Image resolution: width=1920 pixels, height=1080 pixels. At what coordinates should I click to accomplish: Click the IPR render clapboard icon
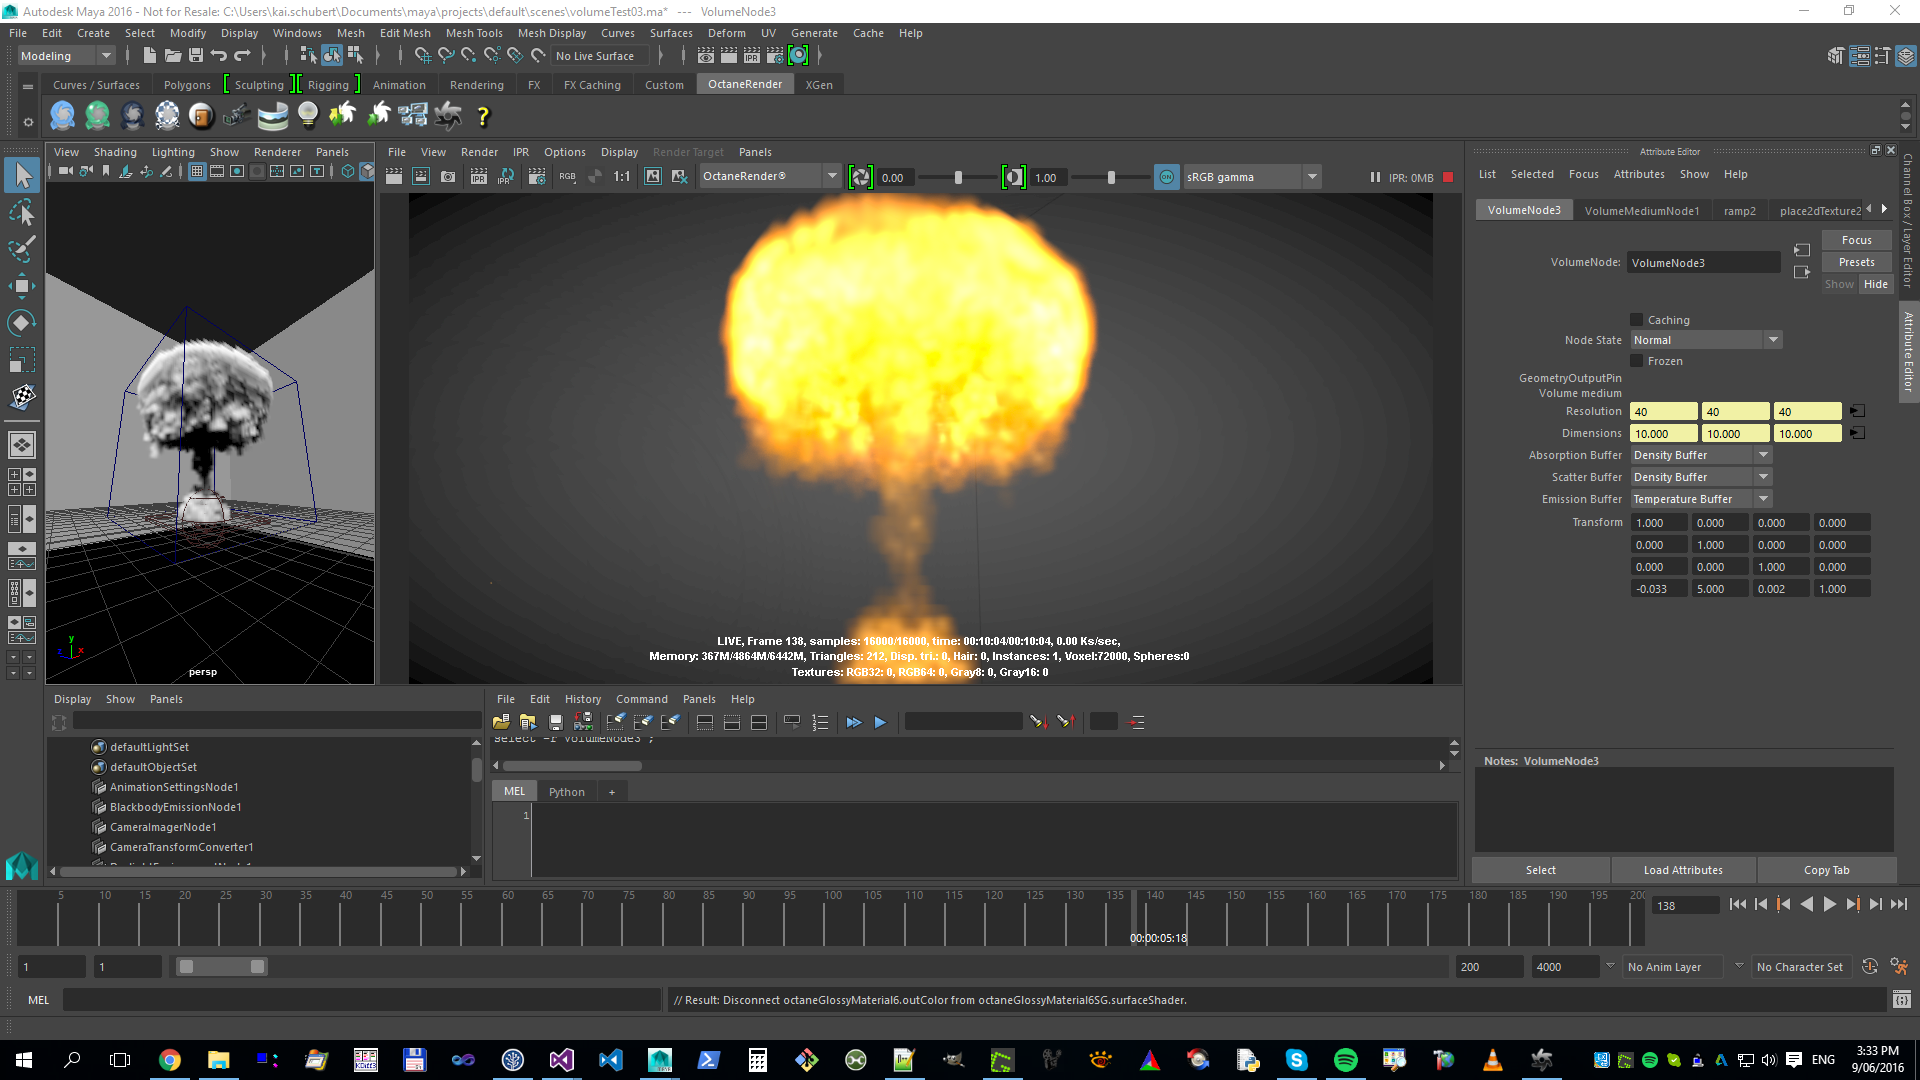coord(478,177)
